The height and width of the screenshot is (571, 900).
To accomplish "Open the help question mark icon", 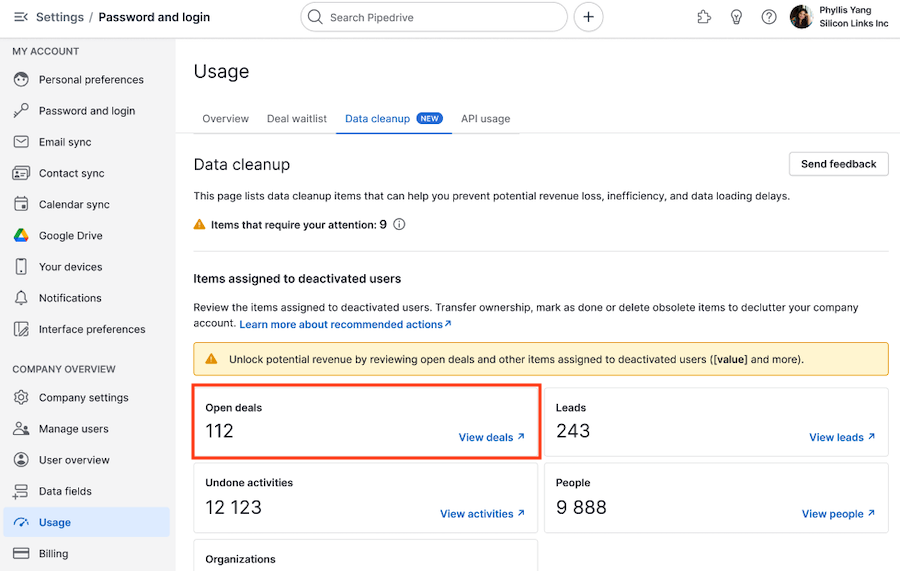I will [769, 17].
